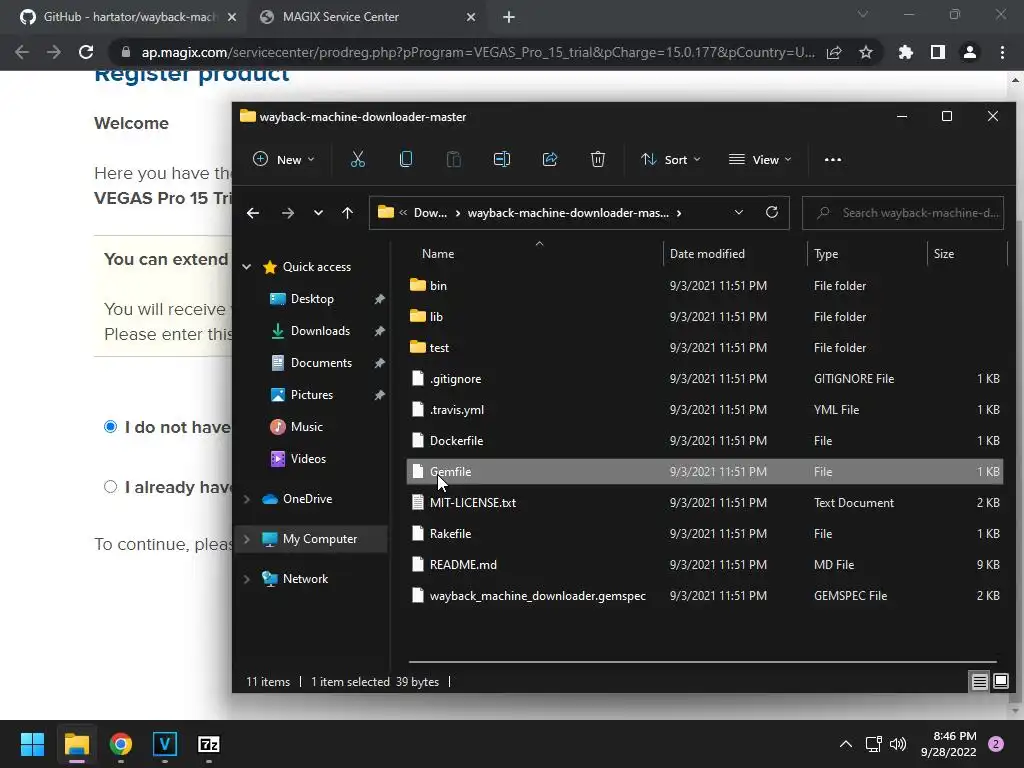Go up one folder level in Explorer

pos(347,213)
